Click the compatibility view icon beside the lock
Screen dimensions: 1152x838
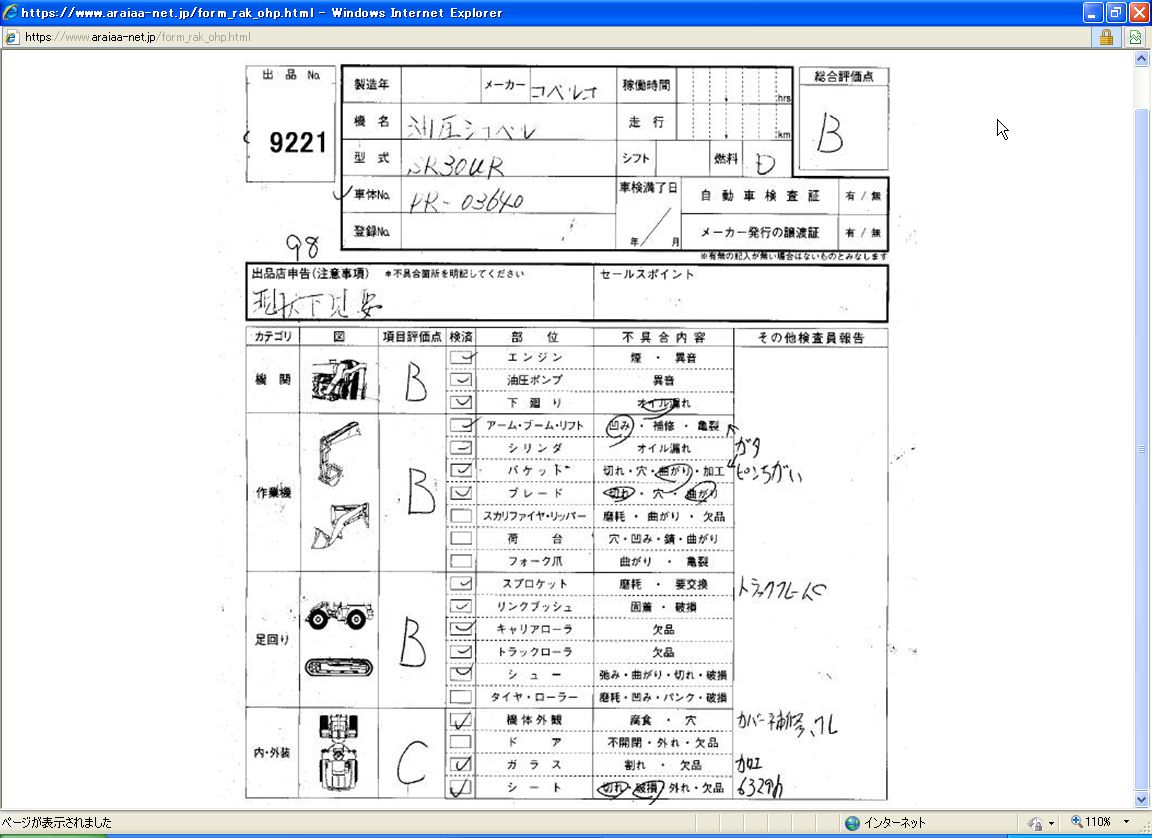(1135, 37)
